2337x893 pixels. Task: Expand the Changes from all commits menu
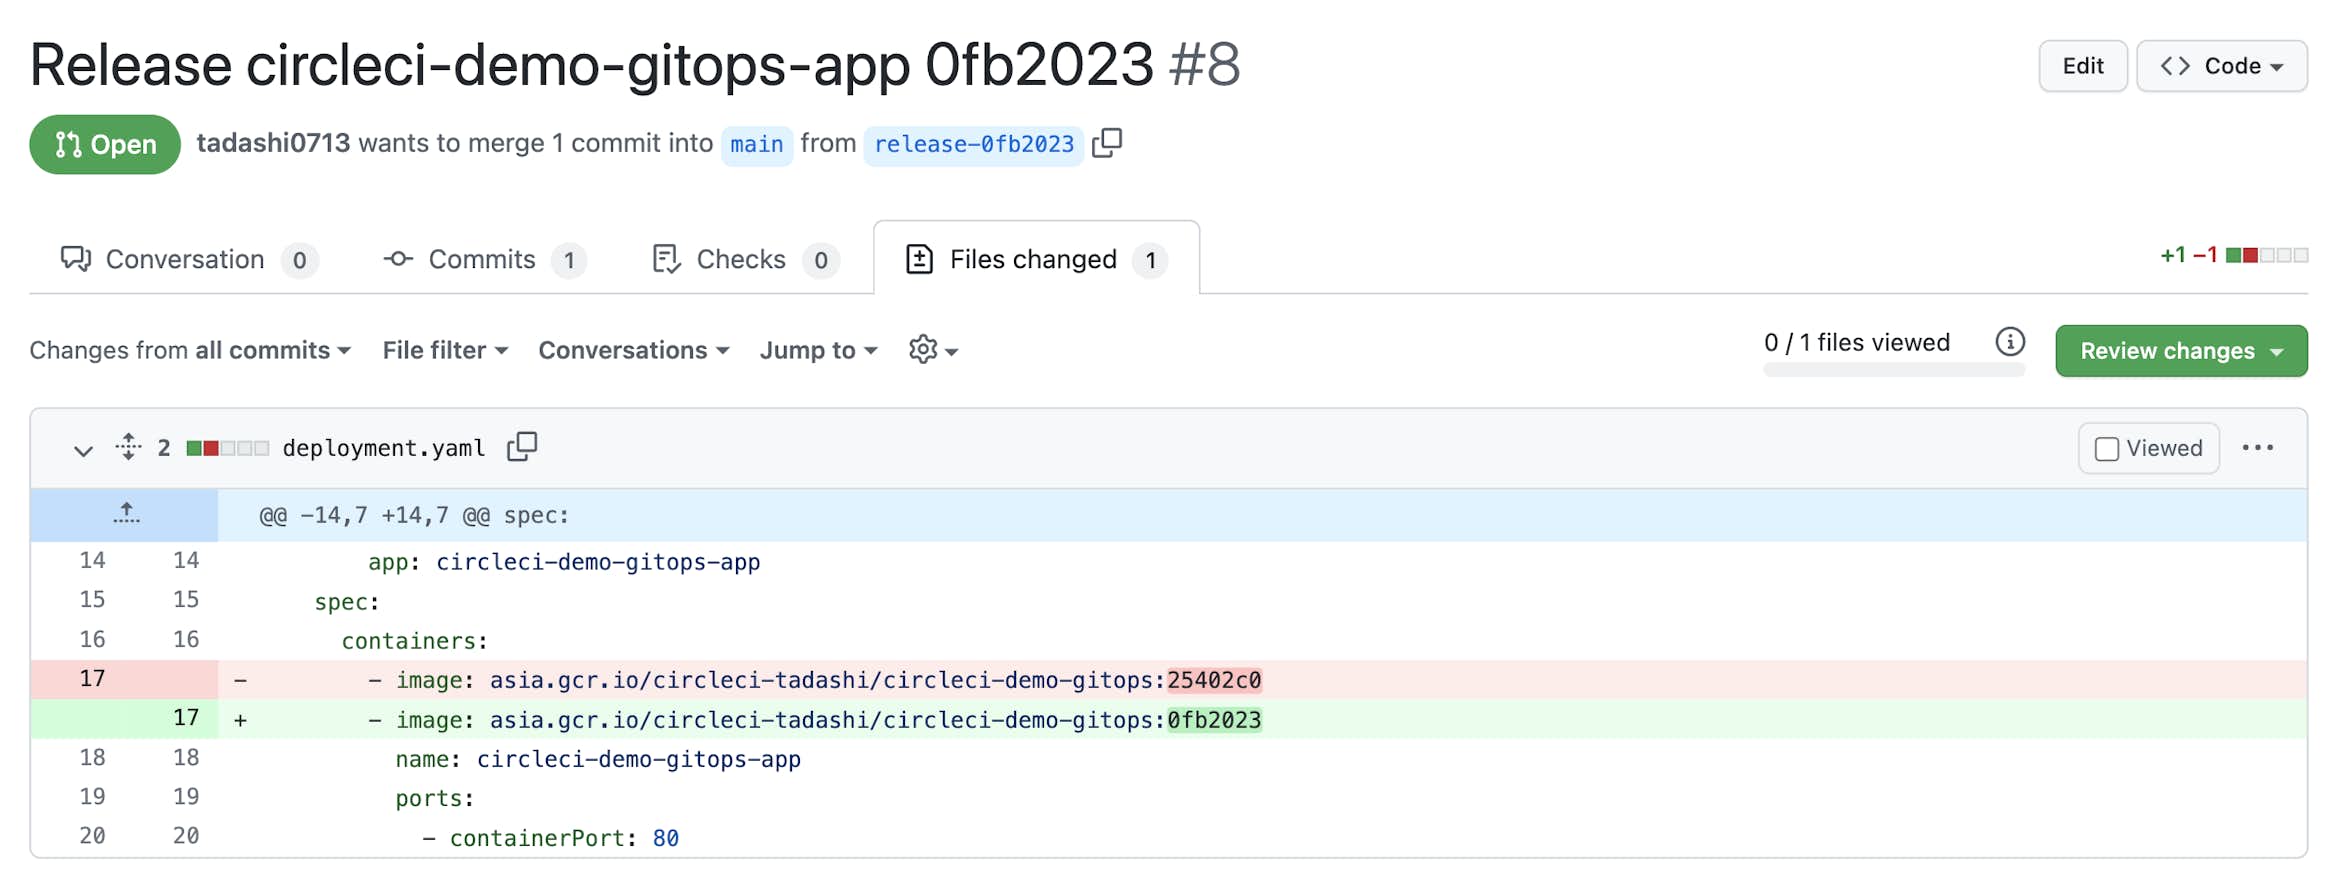pos(190,350)
